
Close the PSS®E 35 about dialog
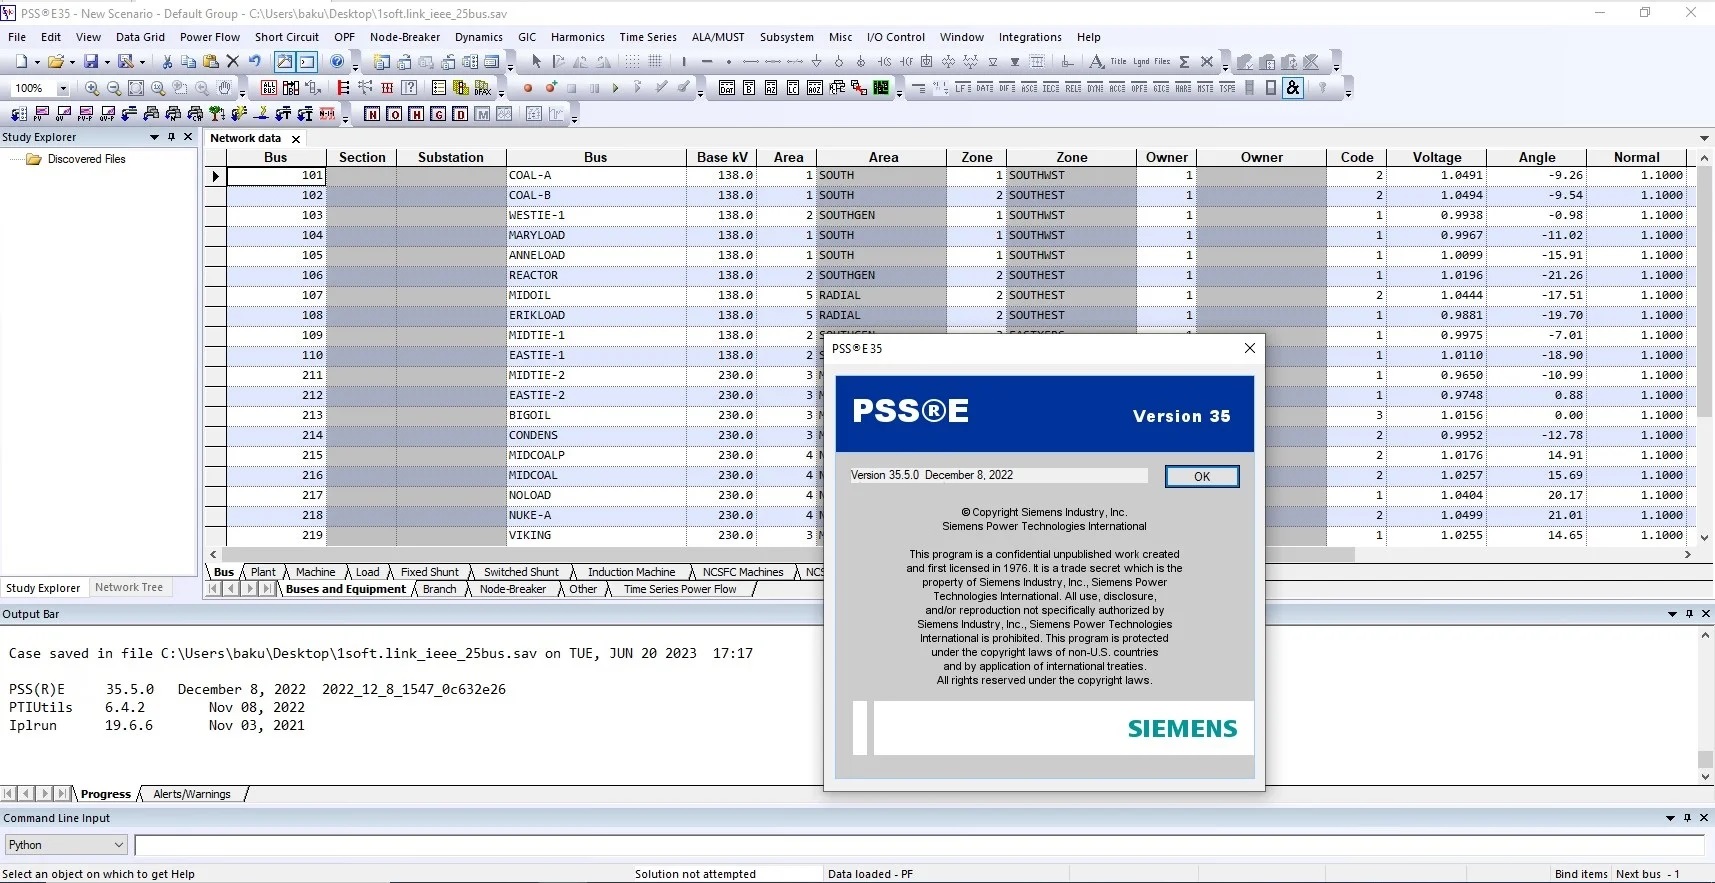1249,348
